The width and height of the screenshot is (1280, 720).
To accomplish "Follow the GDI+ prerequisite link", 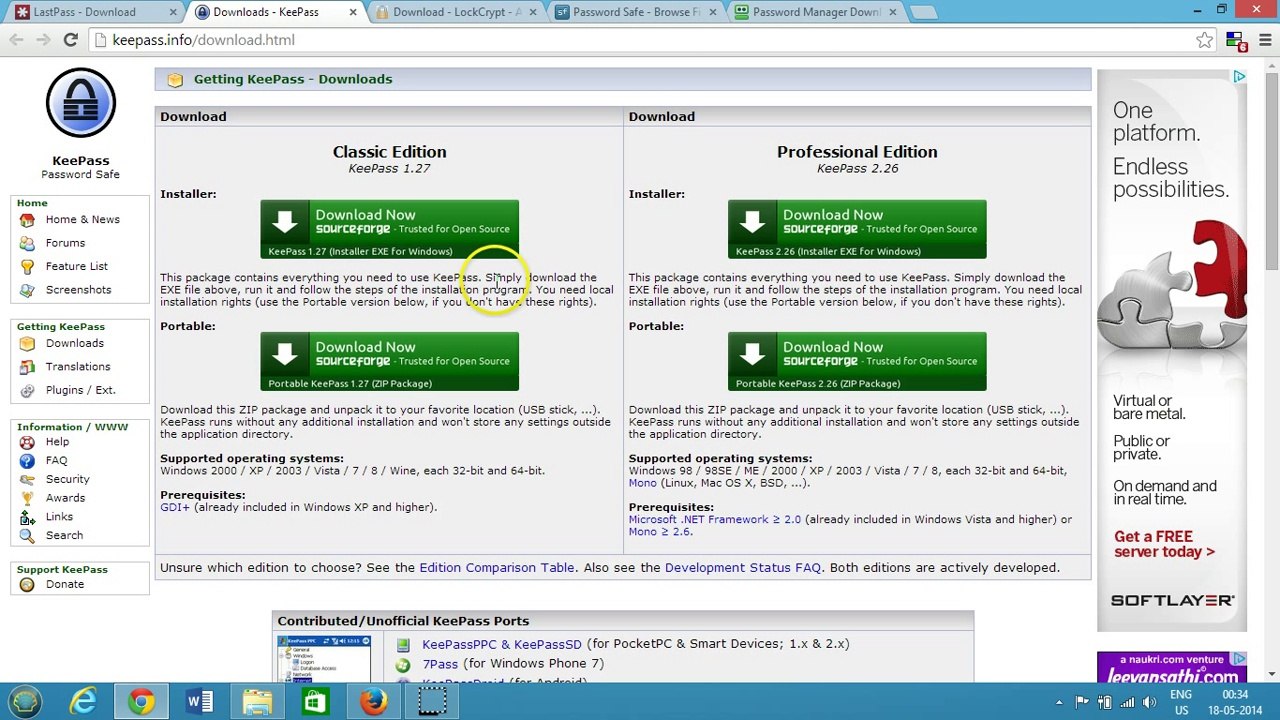I will (174, 507).
